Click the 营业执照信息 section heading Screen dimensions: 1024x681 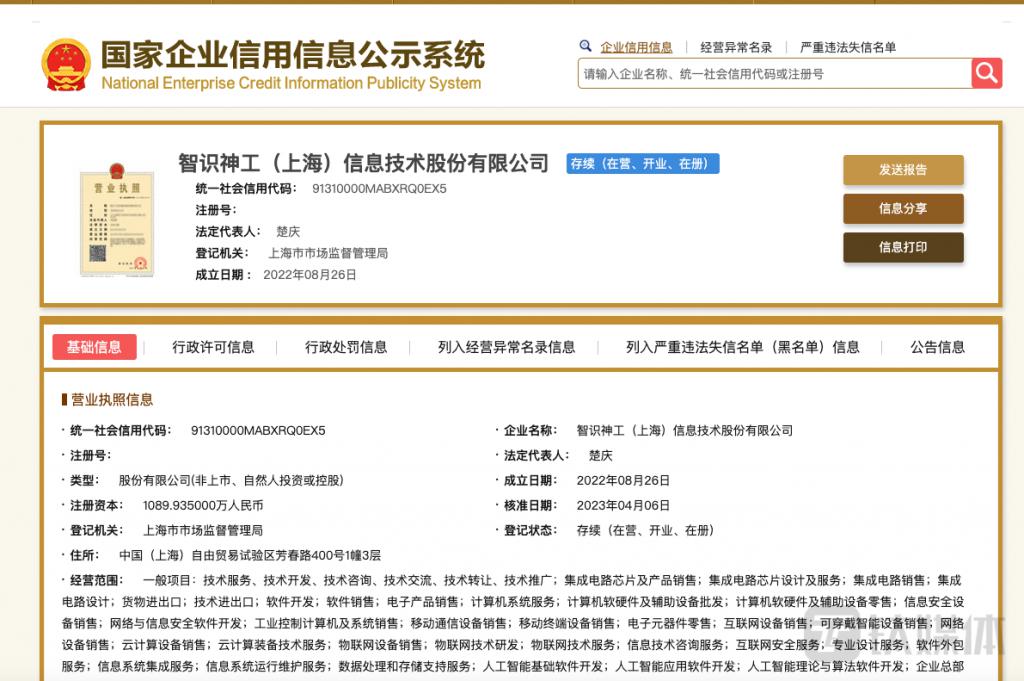point(111,400)
